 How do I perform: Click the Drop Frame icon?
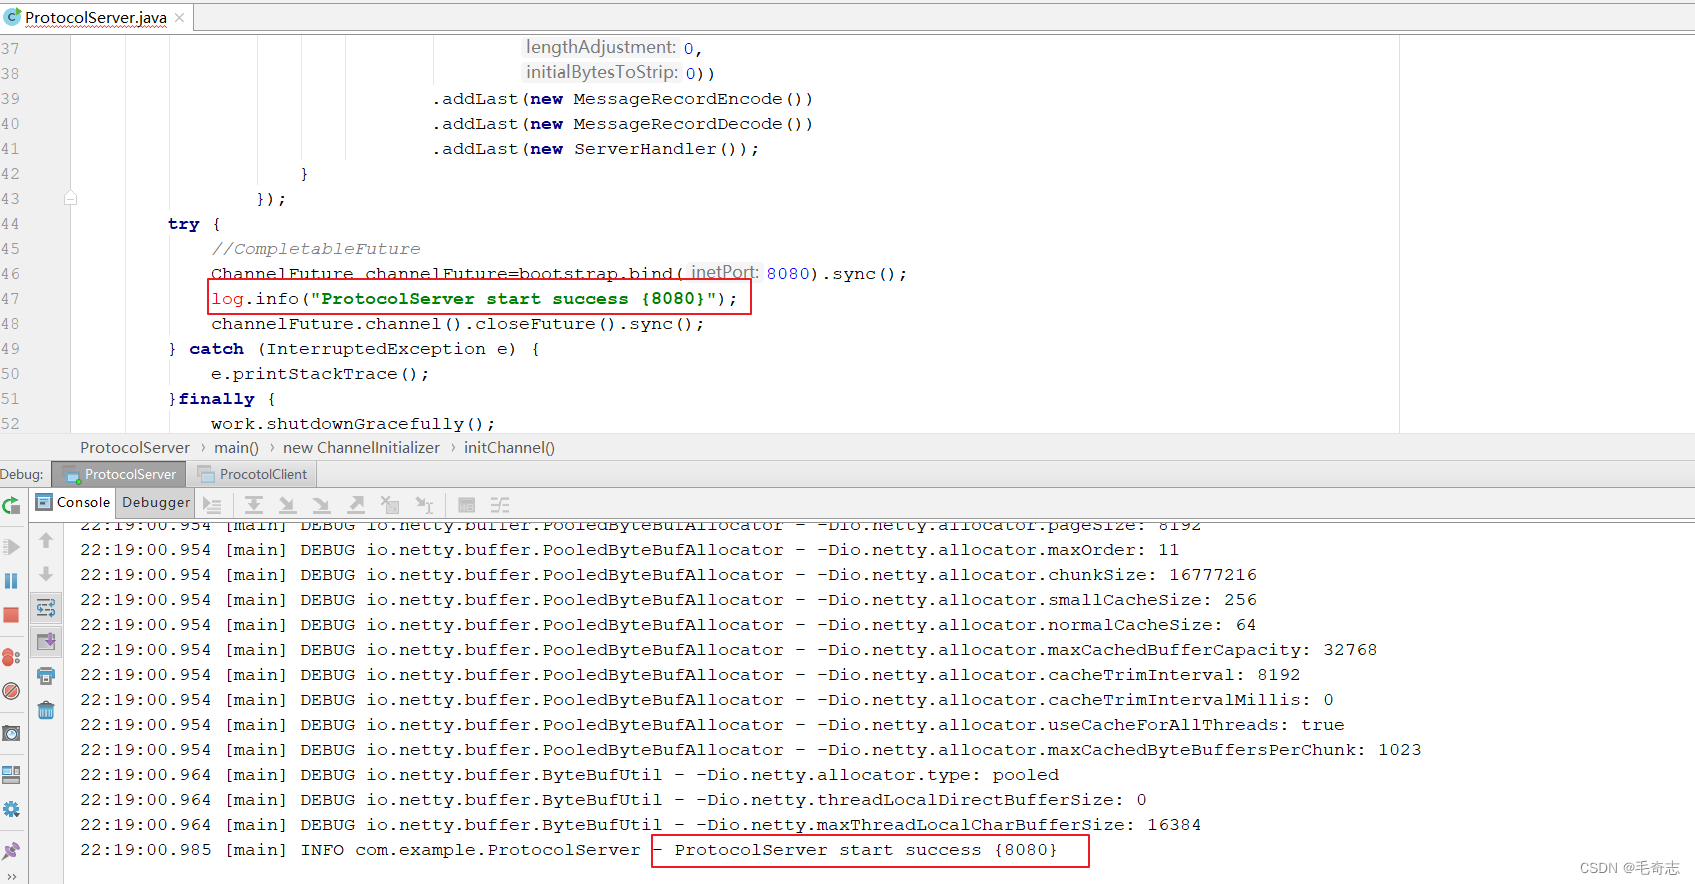390,505
